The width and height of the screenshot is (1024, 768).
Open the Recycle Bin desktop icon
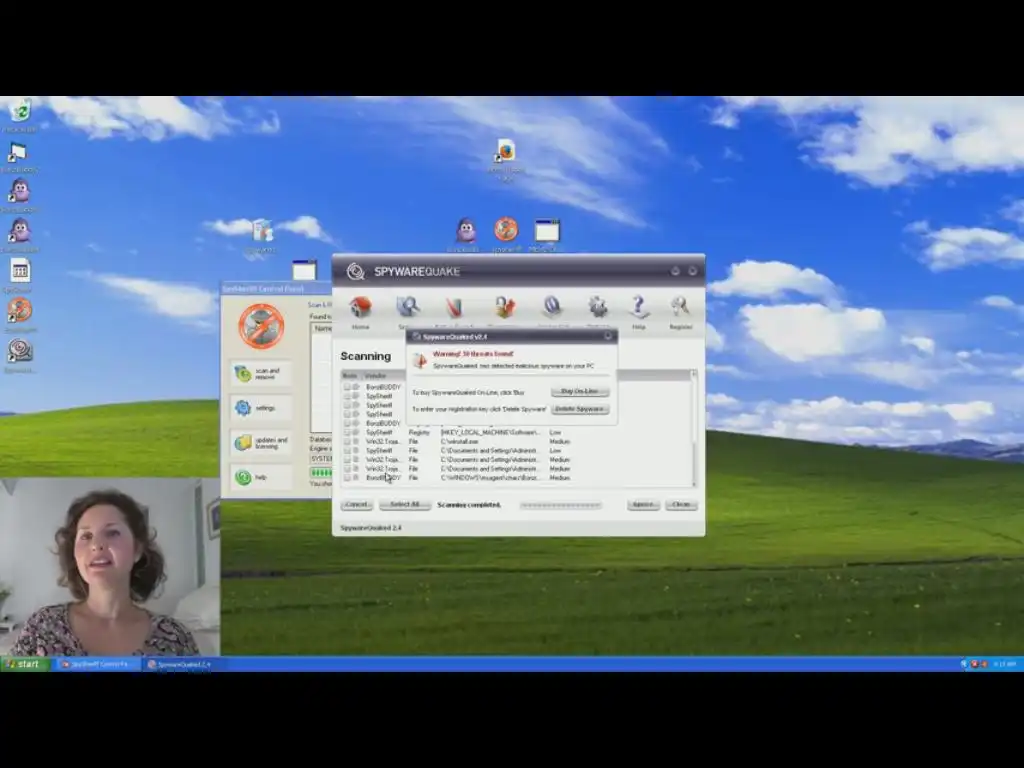coord(20,110)
